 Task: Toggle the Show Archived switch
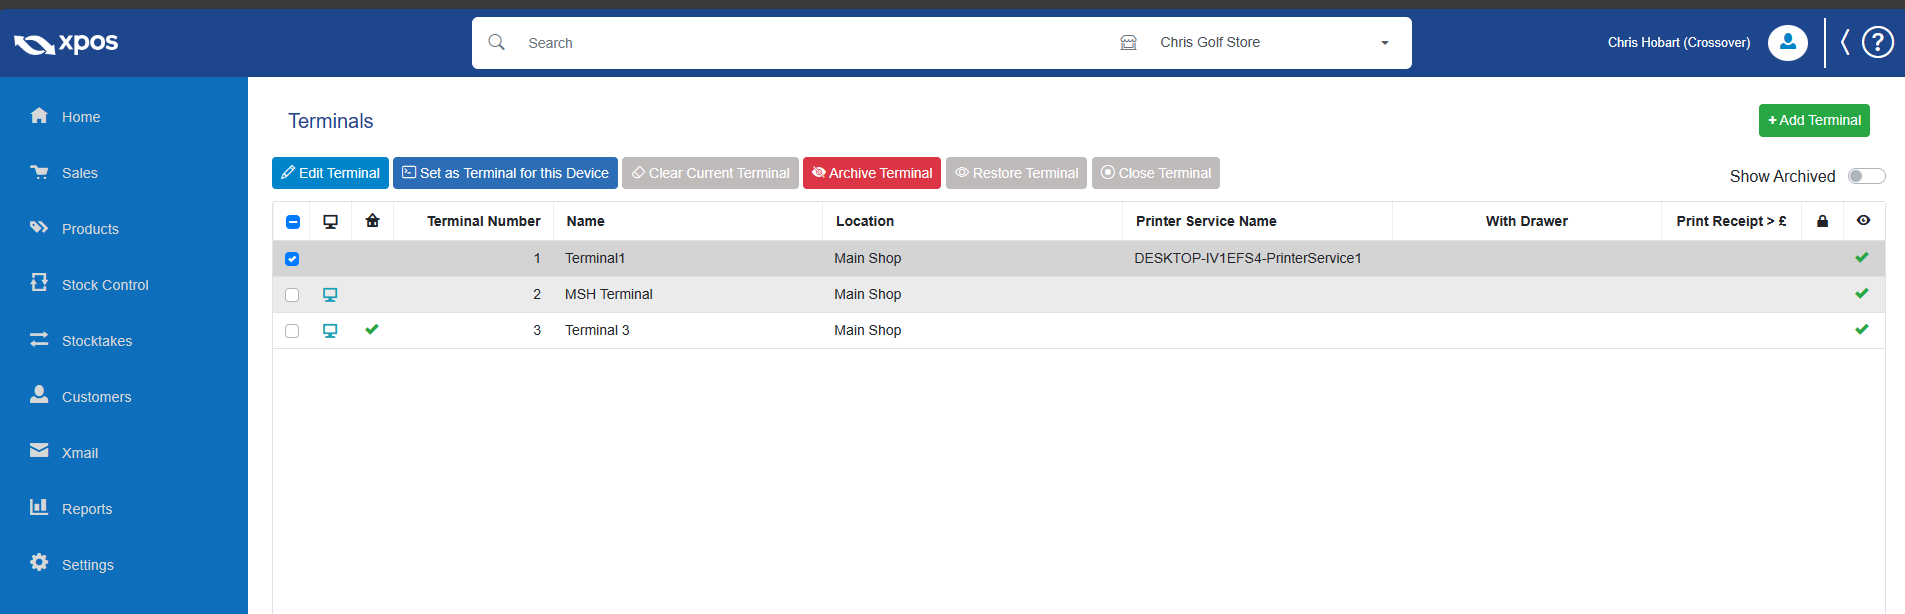point(1866,176)
